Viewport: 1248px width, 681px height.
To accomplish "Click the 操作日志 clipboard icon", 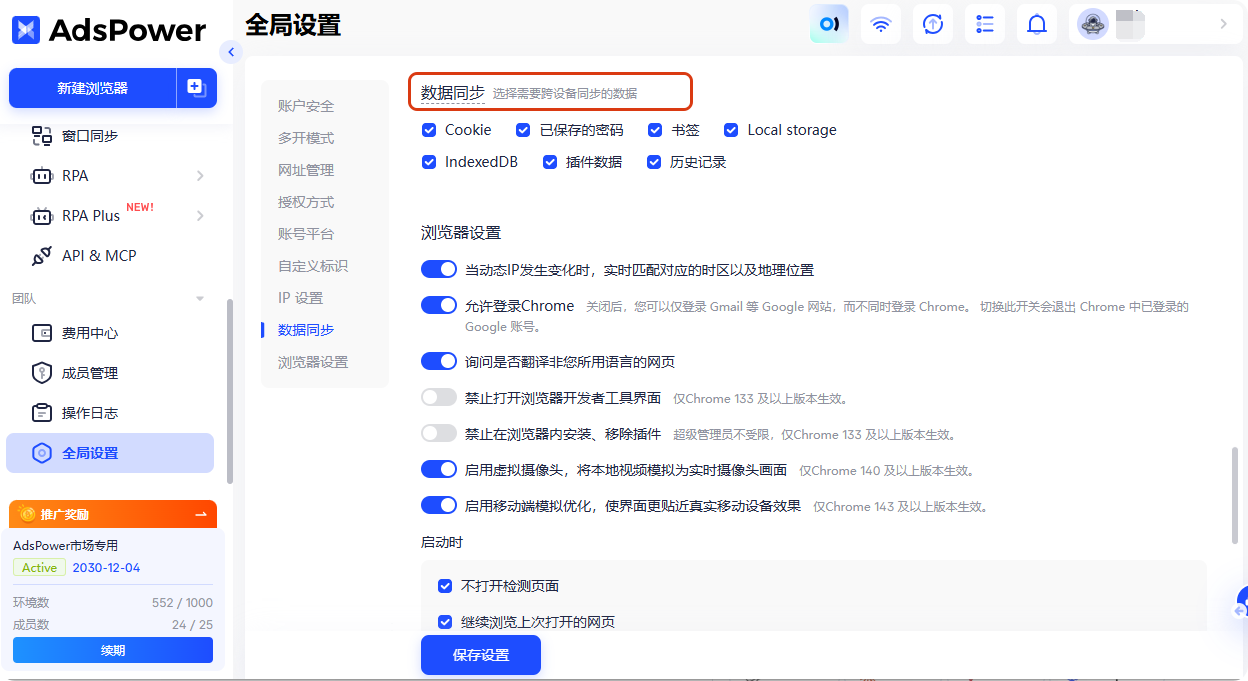I will (x=41, y=413).
